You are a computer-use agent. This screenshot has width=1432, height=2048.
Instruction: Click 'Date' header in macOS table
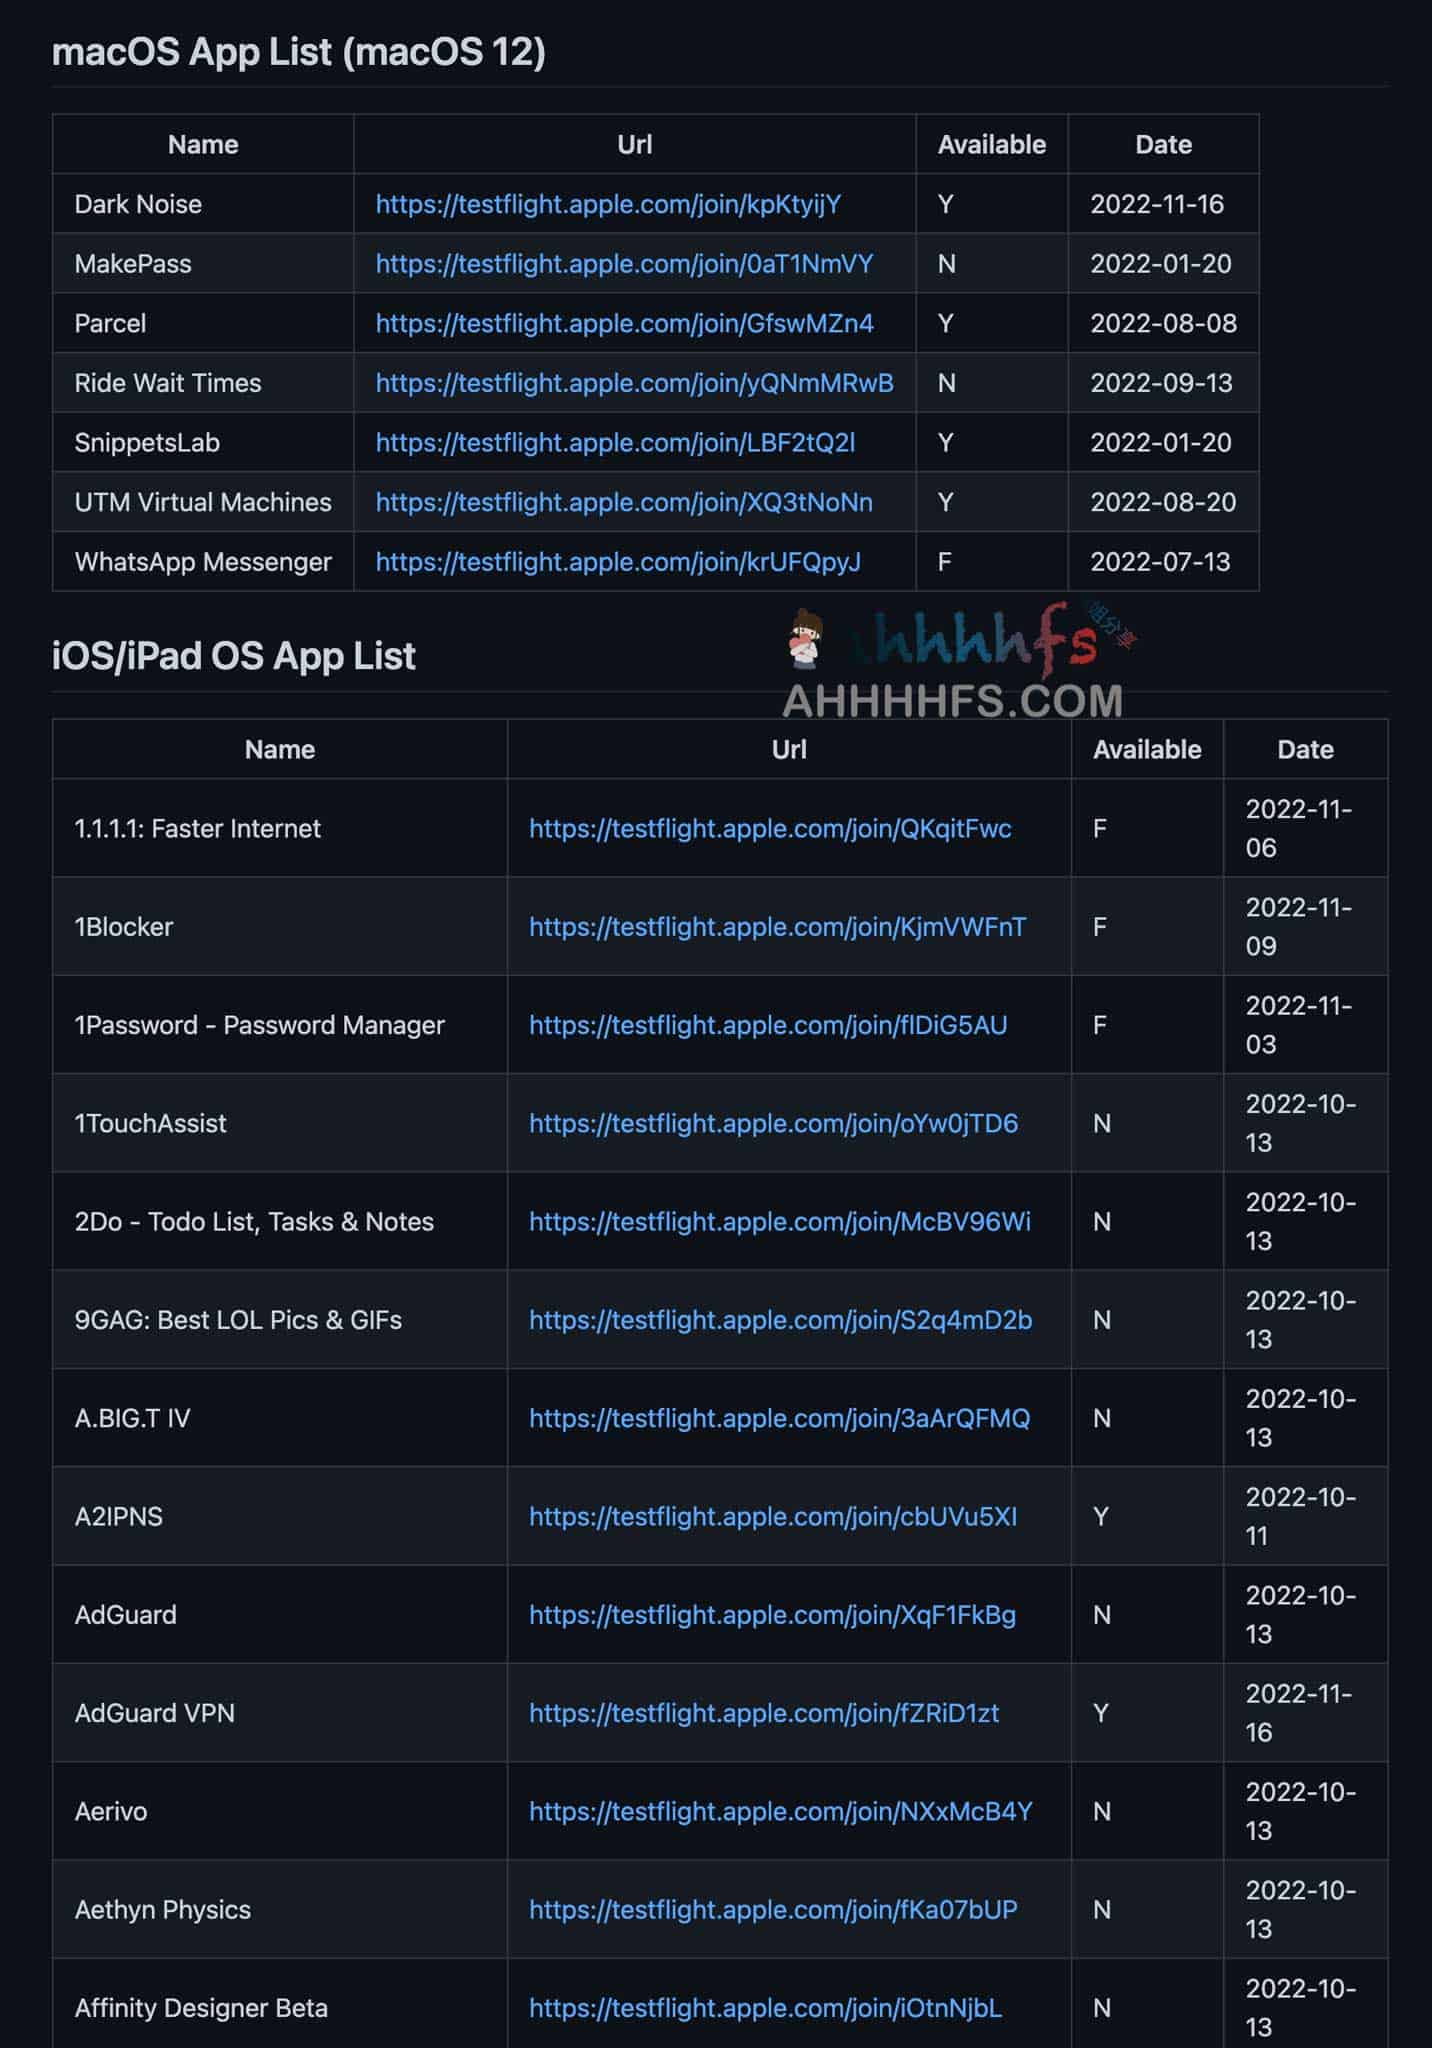(x=1163, y=144)
